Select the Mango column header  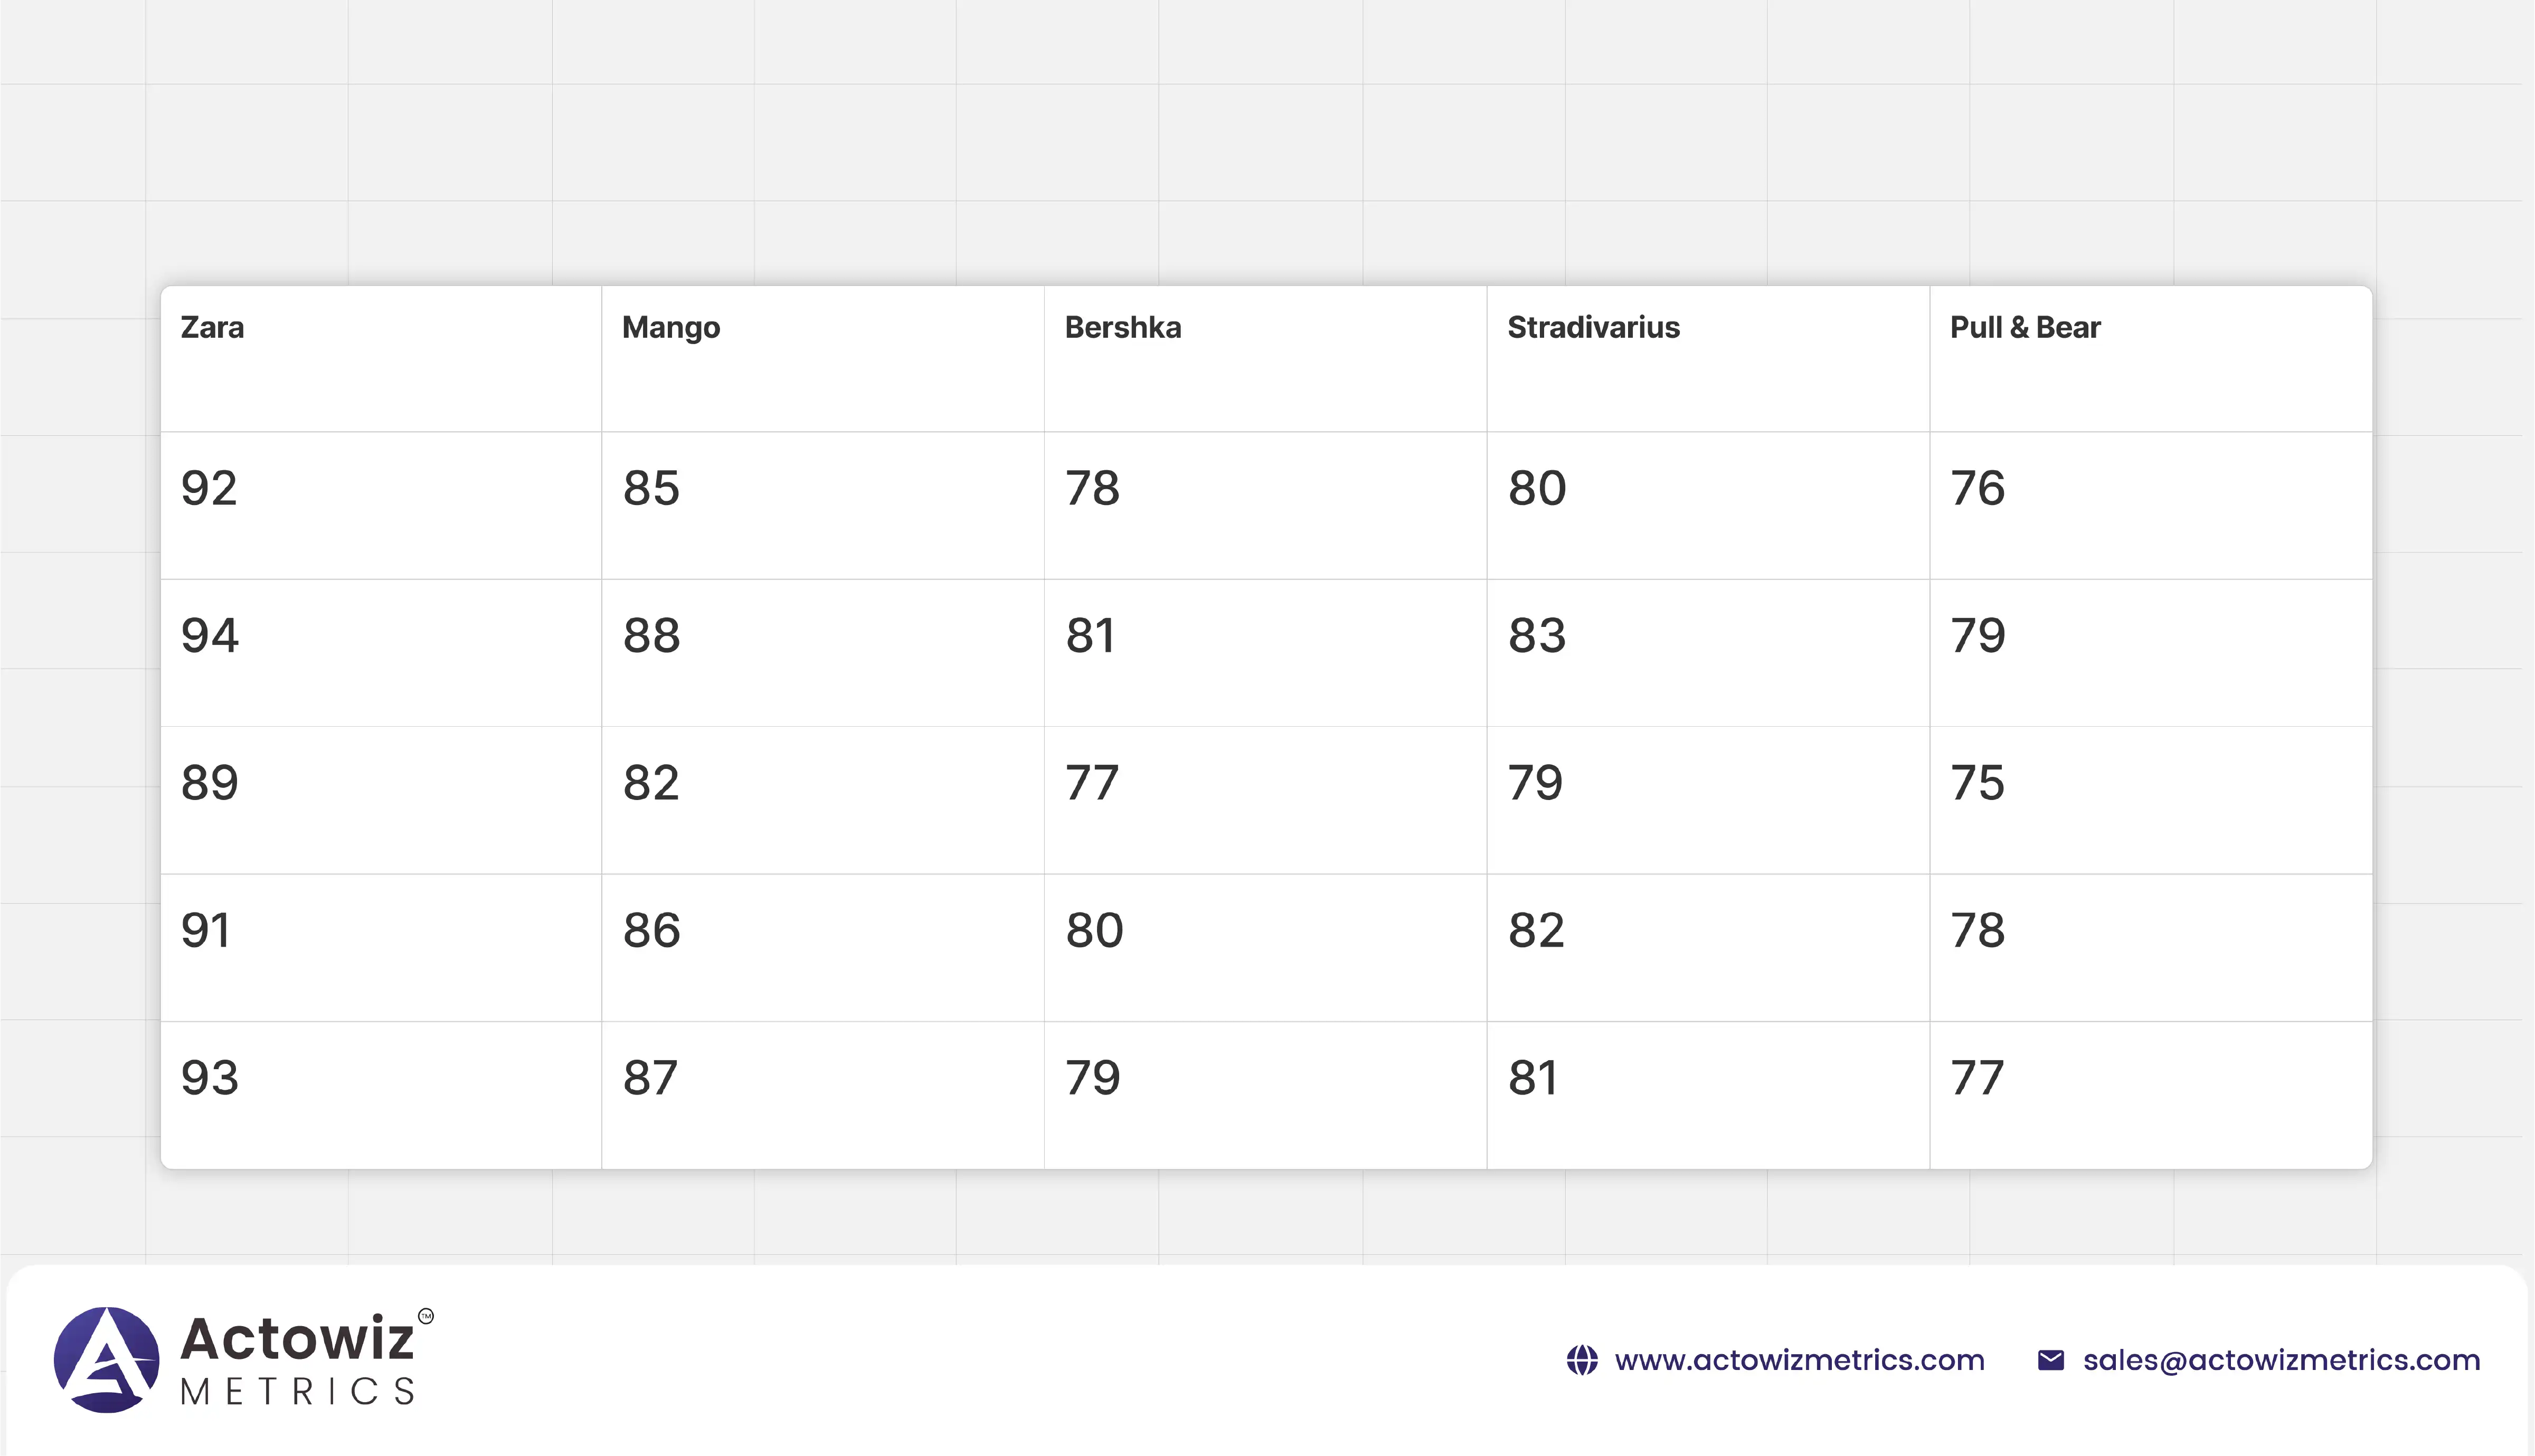(671, 328)
